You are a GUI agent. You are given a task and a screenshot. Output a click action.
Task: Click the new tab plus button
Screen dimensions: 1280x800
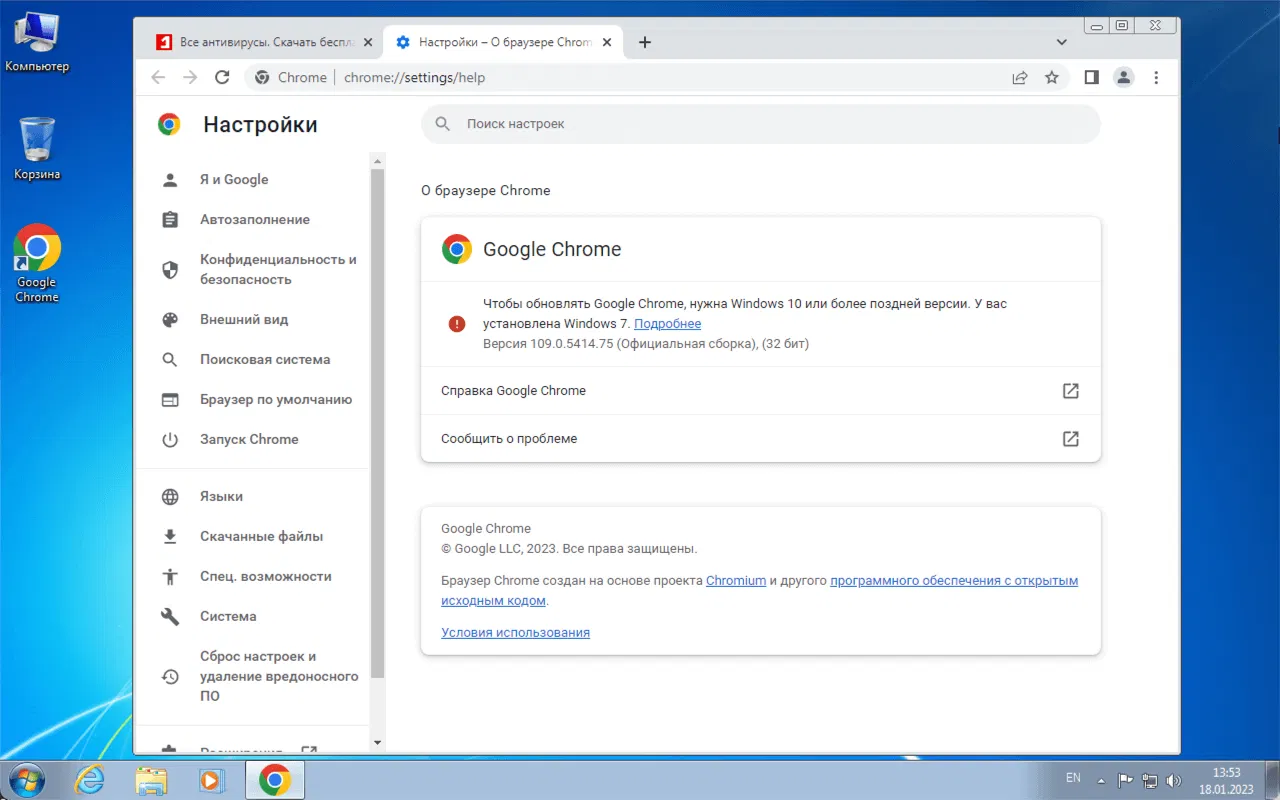point(645,42)
